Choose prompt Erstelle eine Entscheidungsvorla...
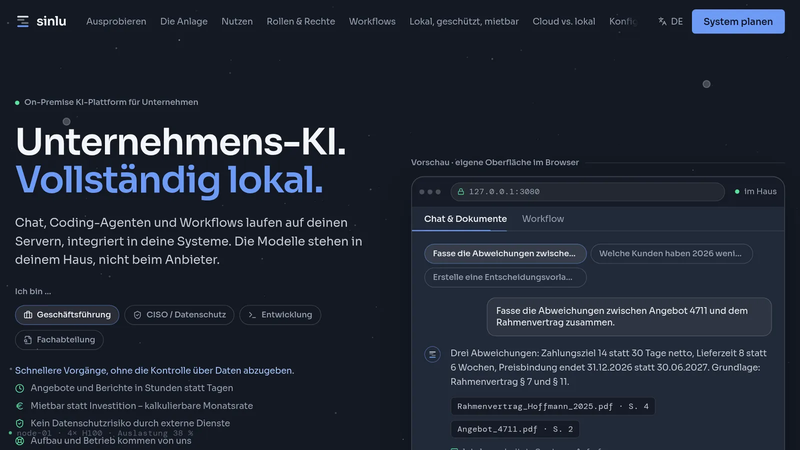This screenshot has height=450, width=800. click(505, 278)
